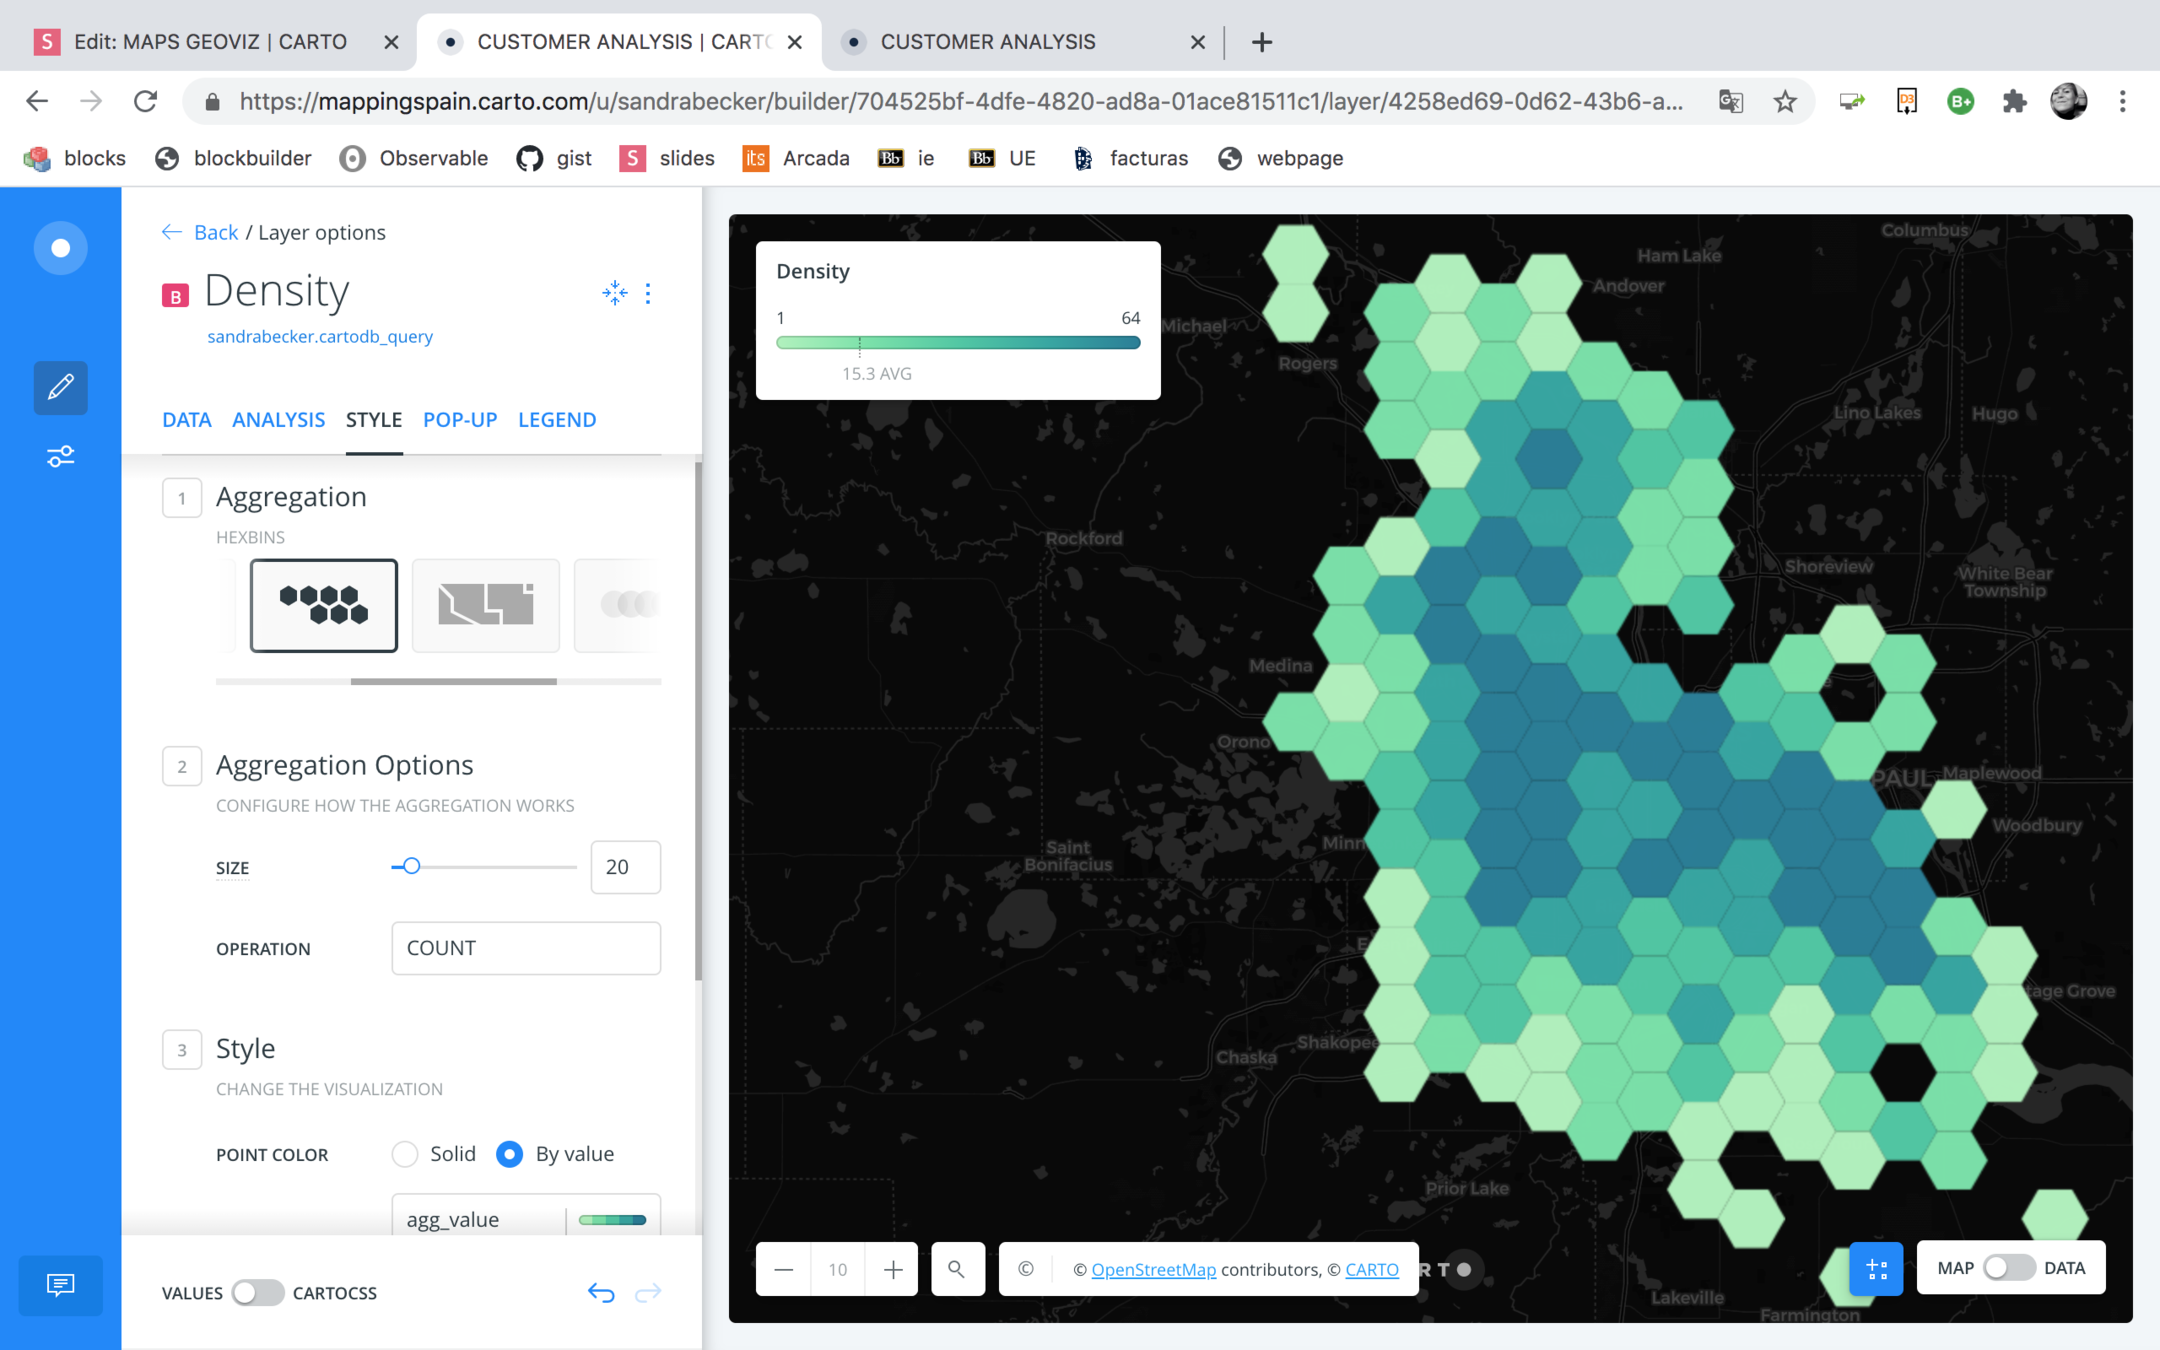Open the OpenStreetMap attribution link
This screenshot has height=1350, width=2160.
(x=1153, y=1269)
